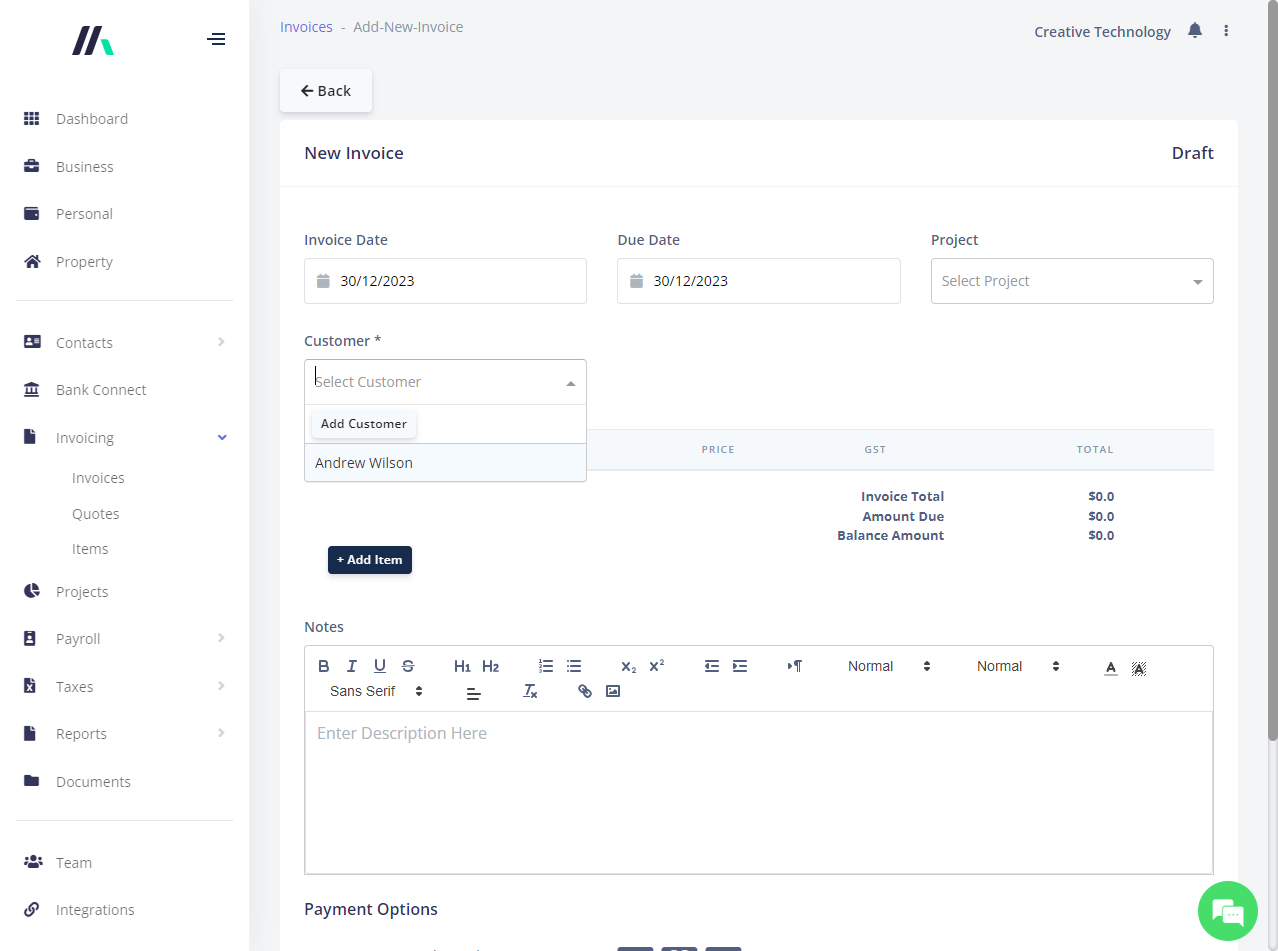The width and height of the screenshot is (1278, 951).
Task: Select Andrew Wilson from customer list
Action: click(x=445, y=463)
